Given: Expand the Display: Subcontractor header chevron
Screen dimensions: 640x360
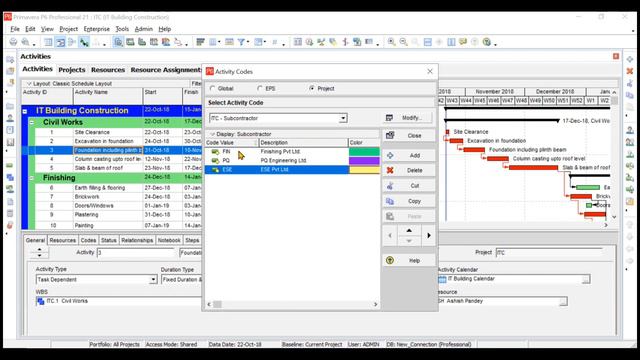Looking at the screenshot, I should pyautogui.click(x=212, y=134).
